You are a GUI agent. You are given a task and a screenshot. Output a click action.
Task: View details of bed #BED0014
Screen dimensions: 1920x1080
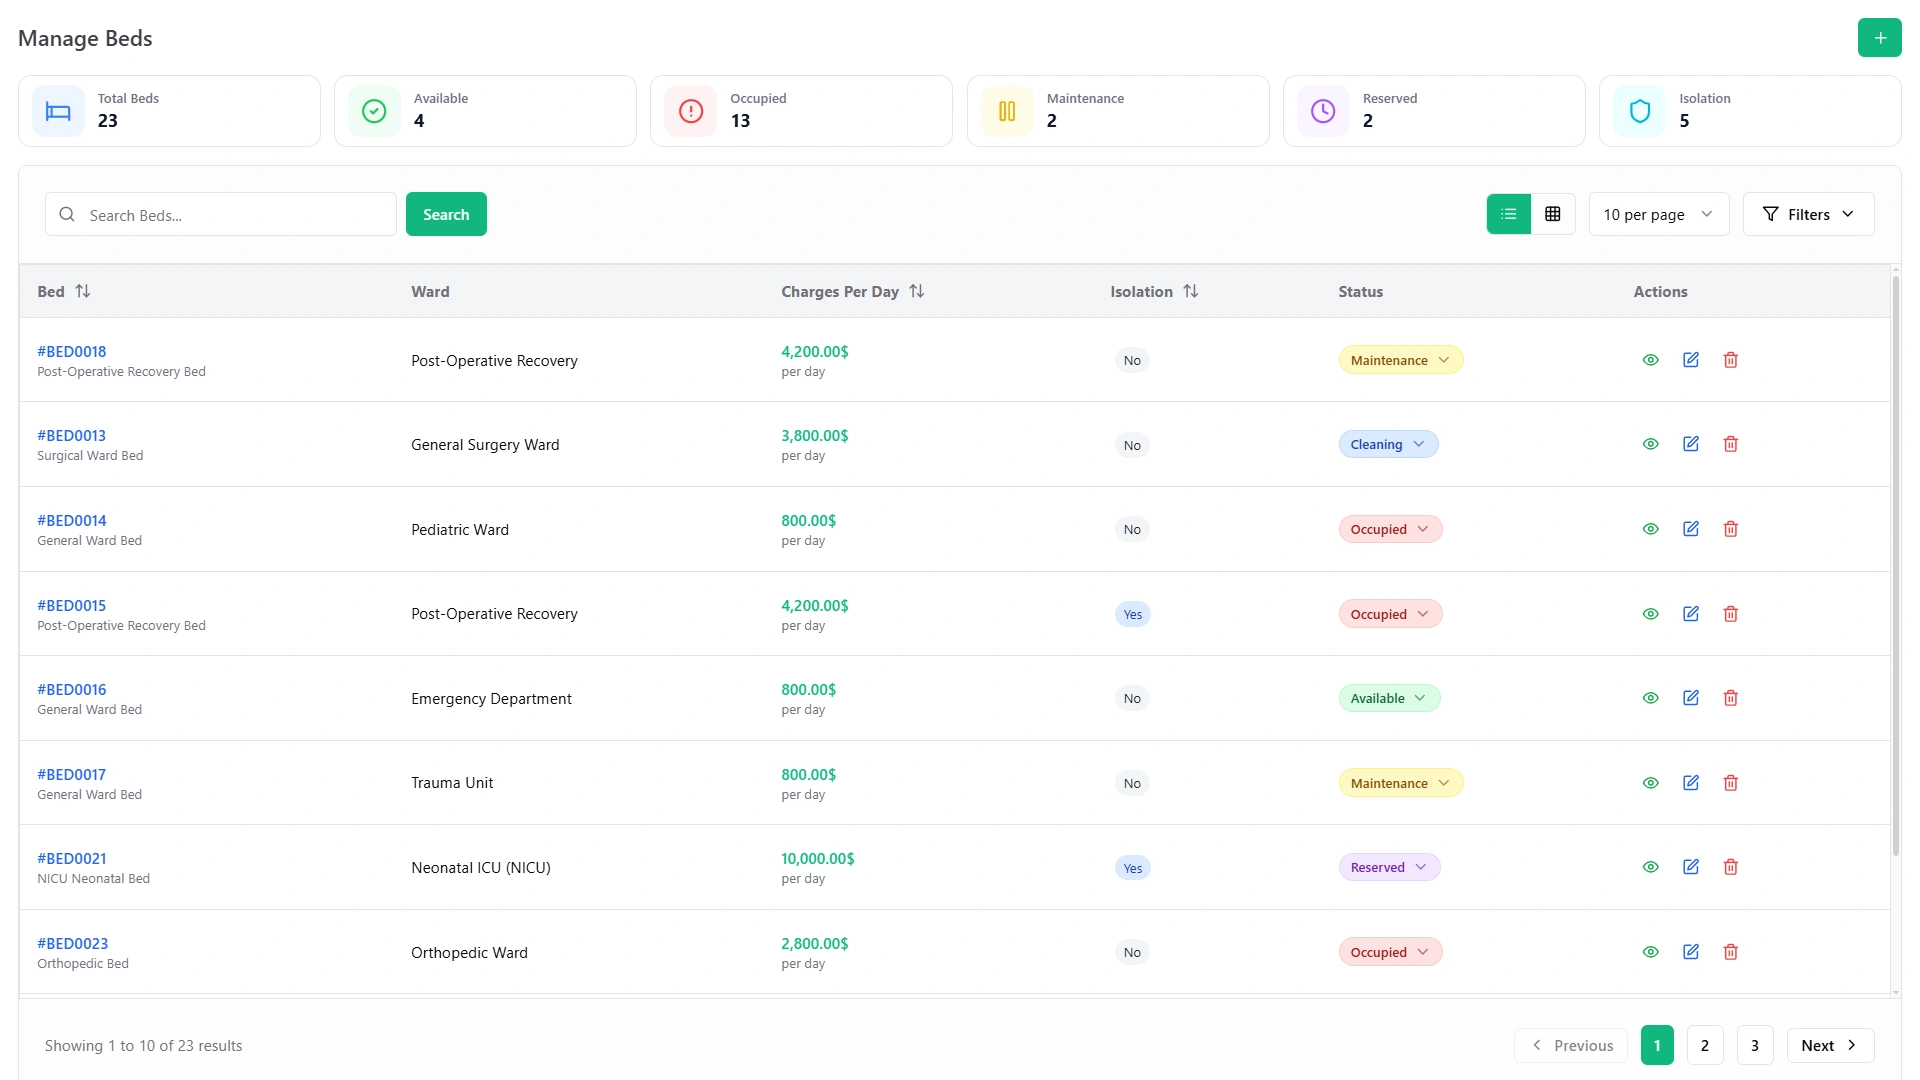(1650, 529)
